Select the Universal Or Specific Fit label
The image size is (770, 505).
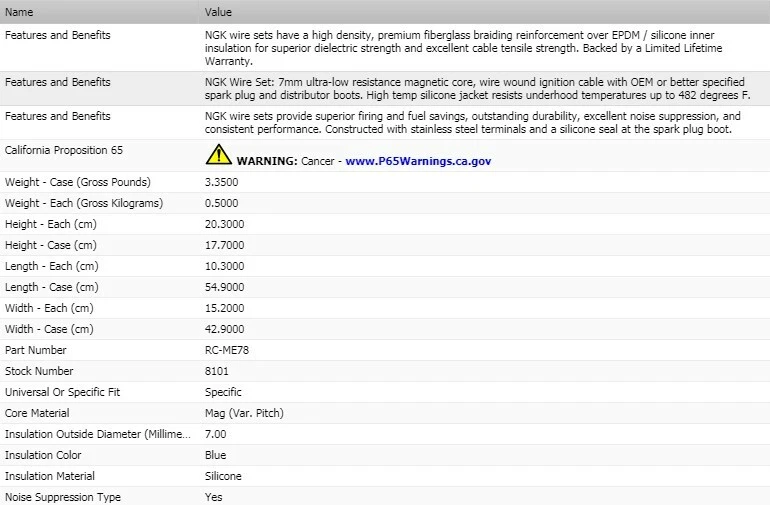click(62, 393)
